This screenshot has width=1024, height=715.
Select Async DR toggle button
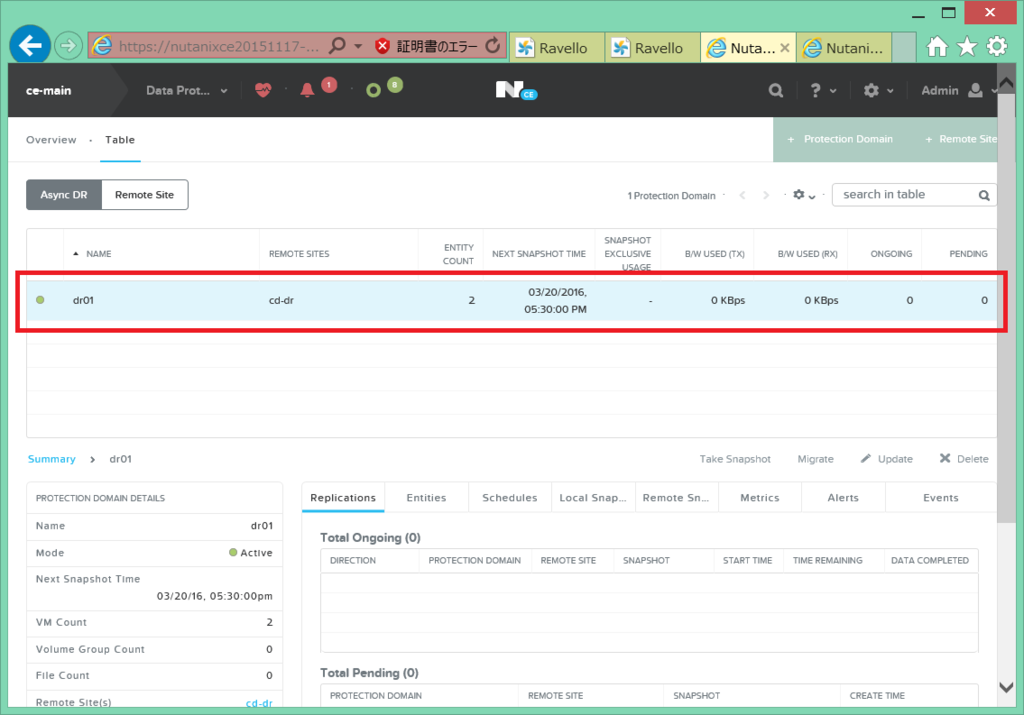point(64,195)
